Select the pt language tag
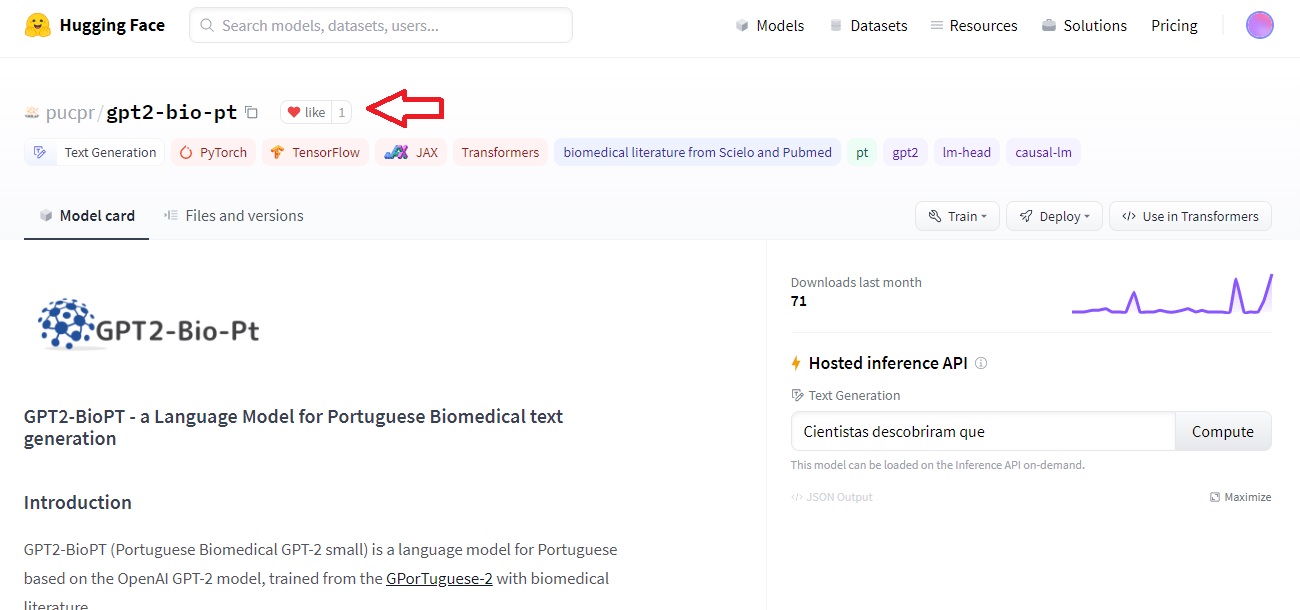Screen dimensions: 1300x610 (x=862, y=152)
